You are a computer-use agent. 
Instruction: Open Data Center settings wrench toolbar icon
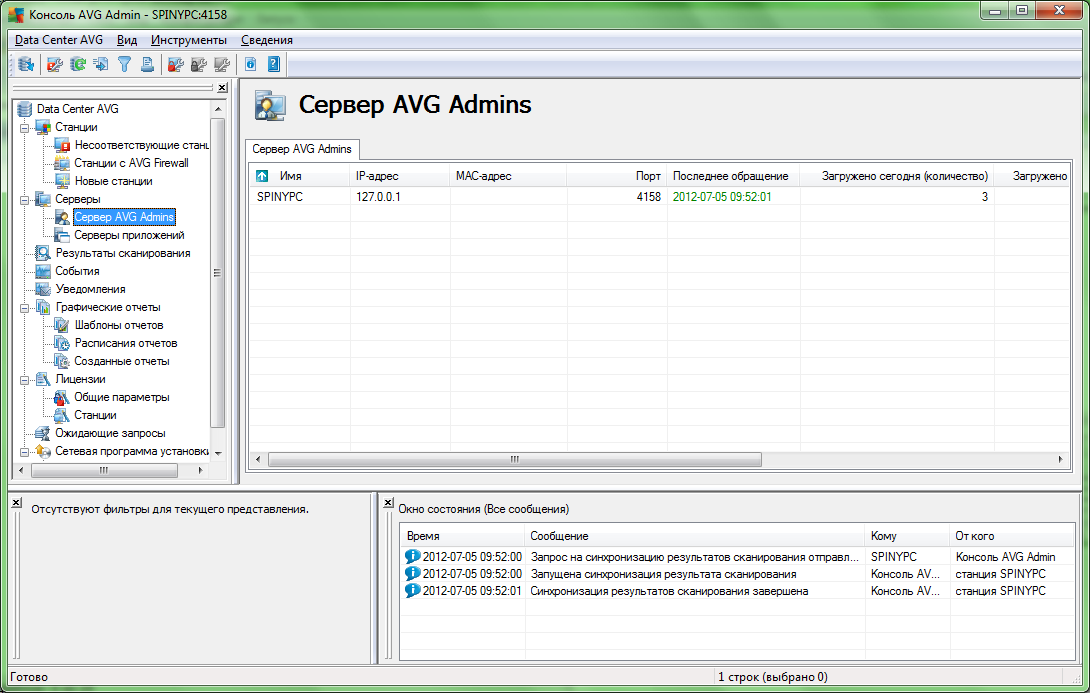(x=54, y=65)
